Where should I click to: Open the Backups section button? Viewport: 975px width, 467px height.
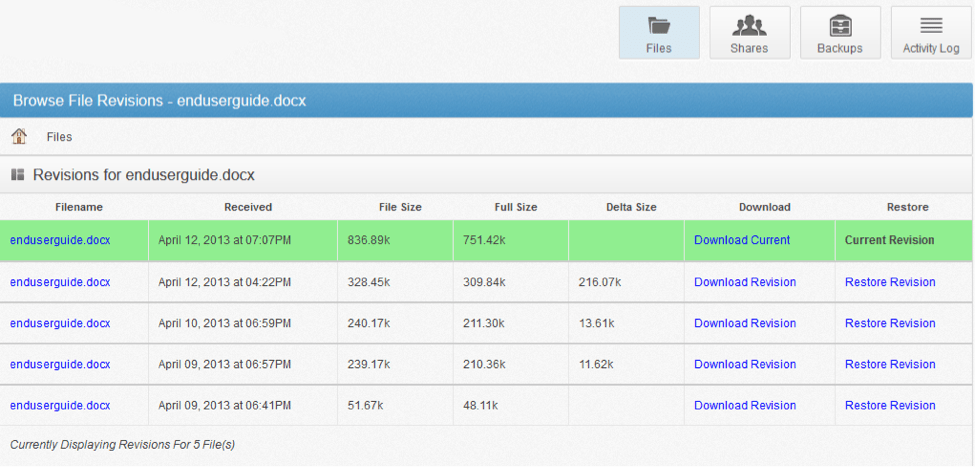[x=840, y=33]
